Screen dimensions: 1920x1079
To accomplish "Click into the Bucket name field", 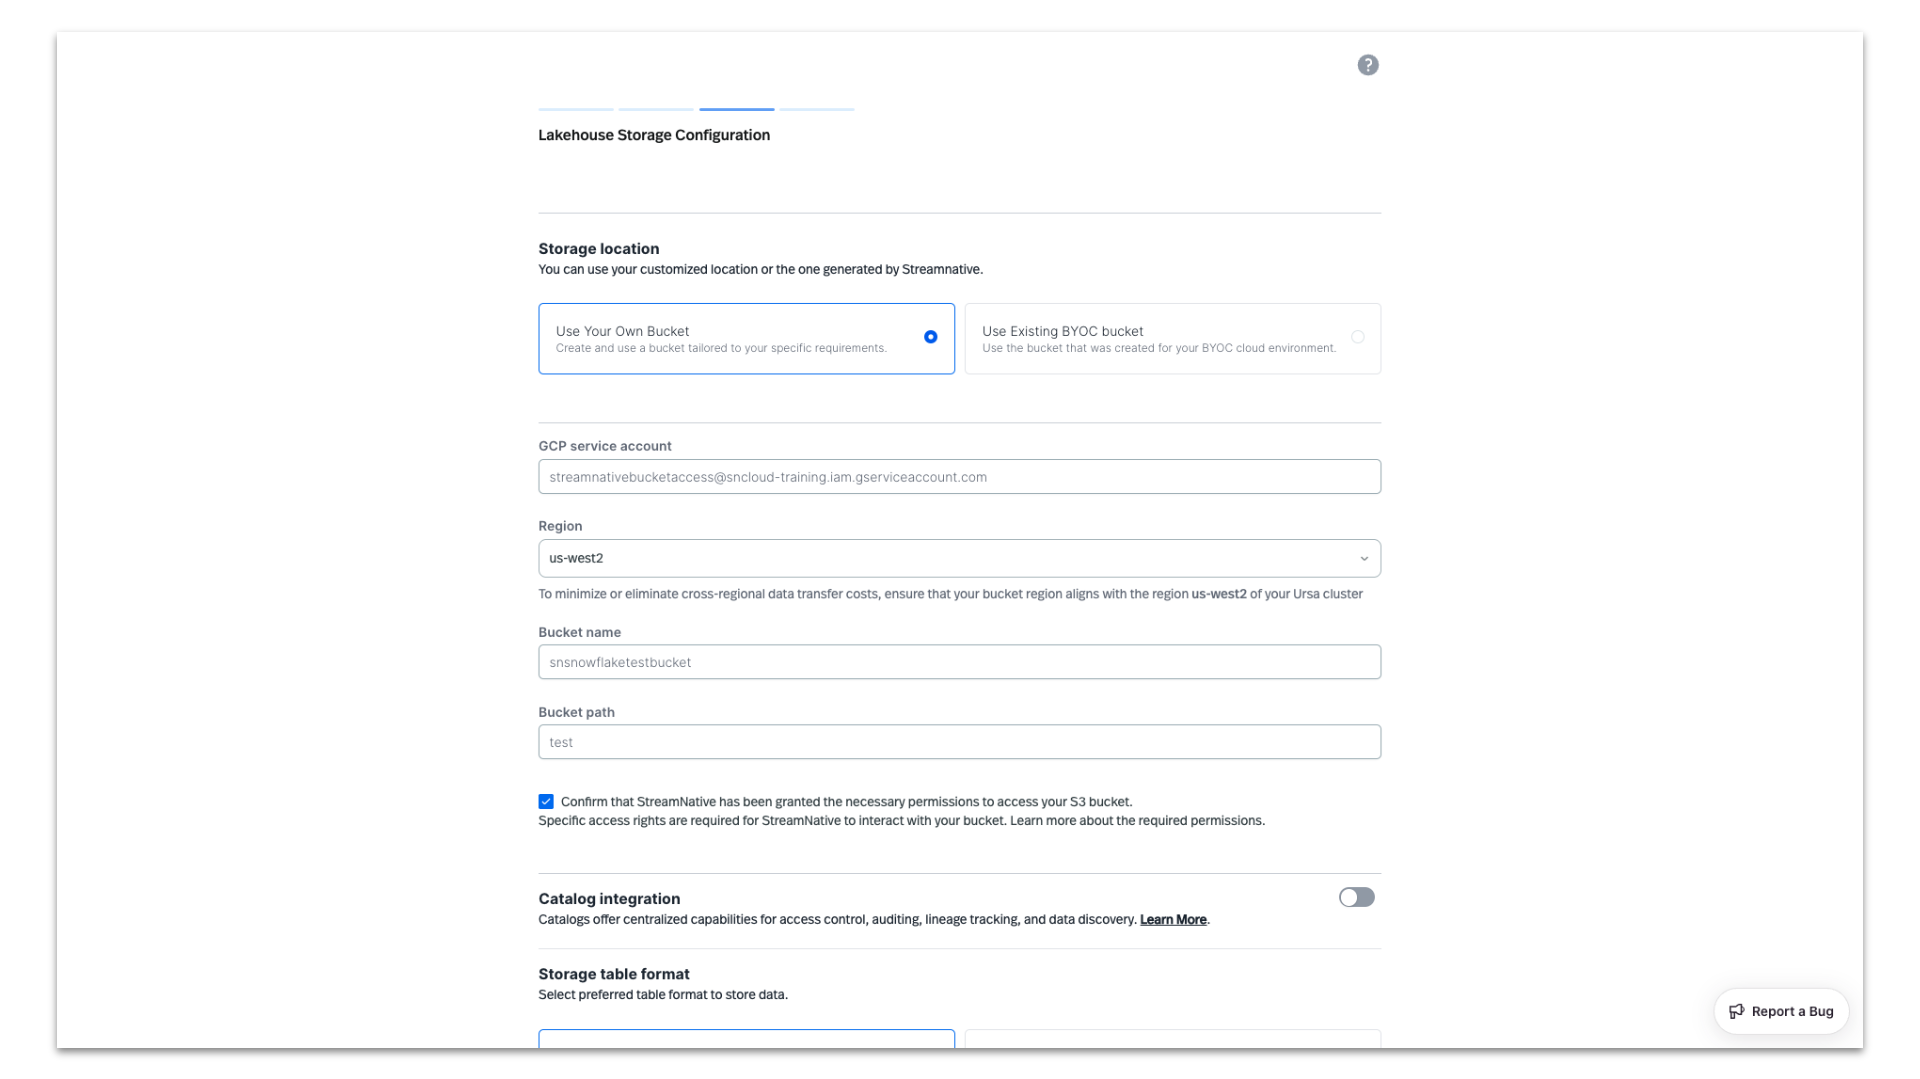I will coord(958,662).
